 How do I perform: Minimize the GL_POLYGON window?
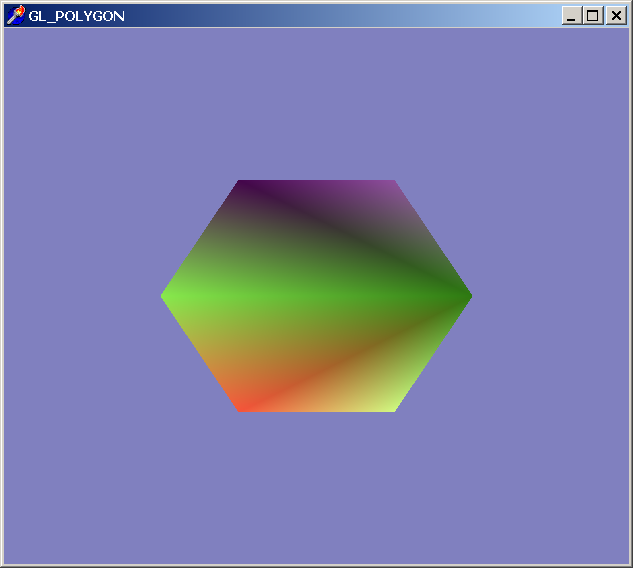pos(572,16)
